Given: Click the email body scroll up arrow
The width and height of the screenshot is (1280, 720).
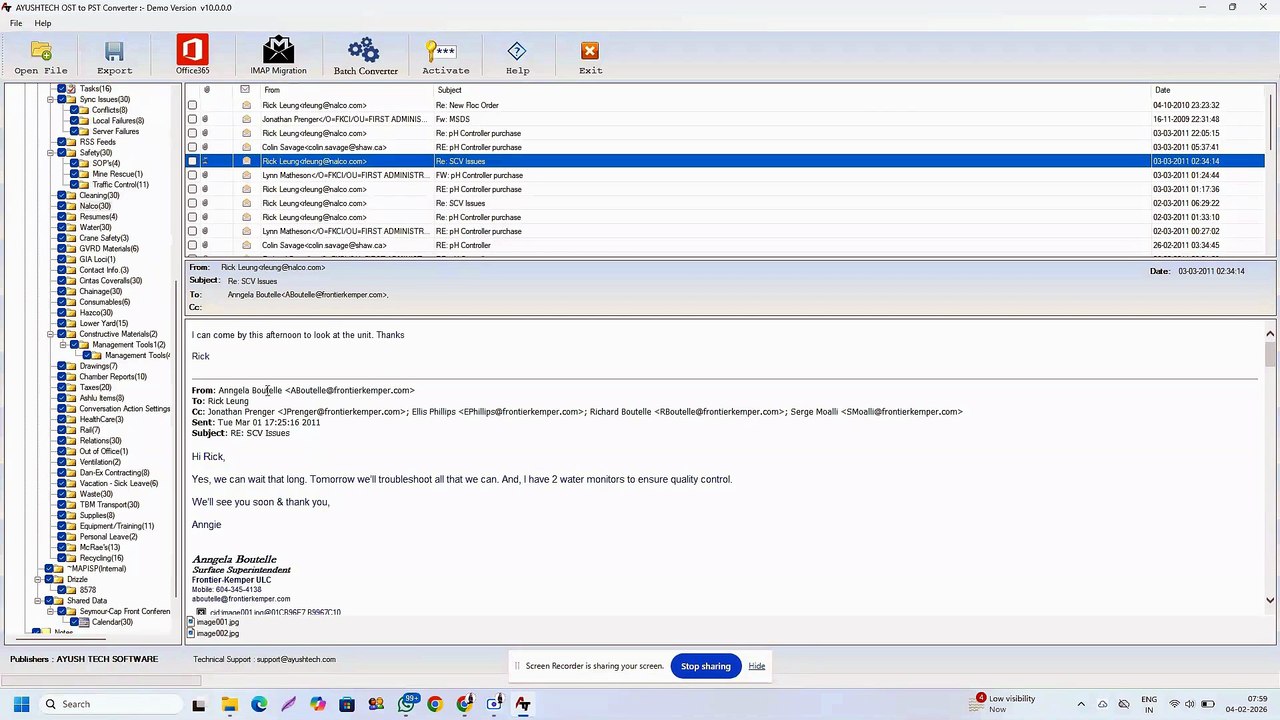Looking at the screenshot, I should click(x=1270, y=334).
